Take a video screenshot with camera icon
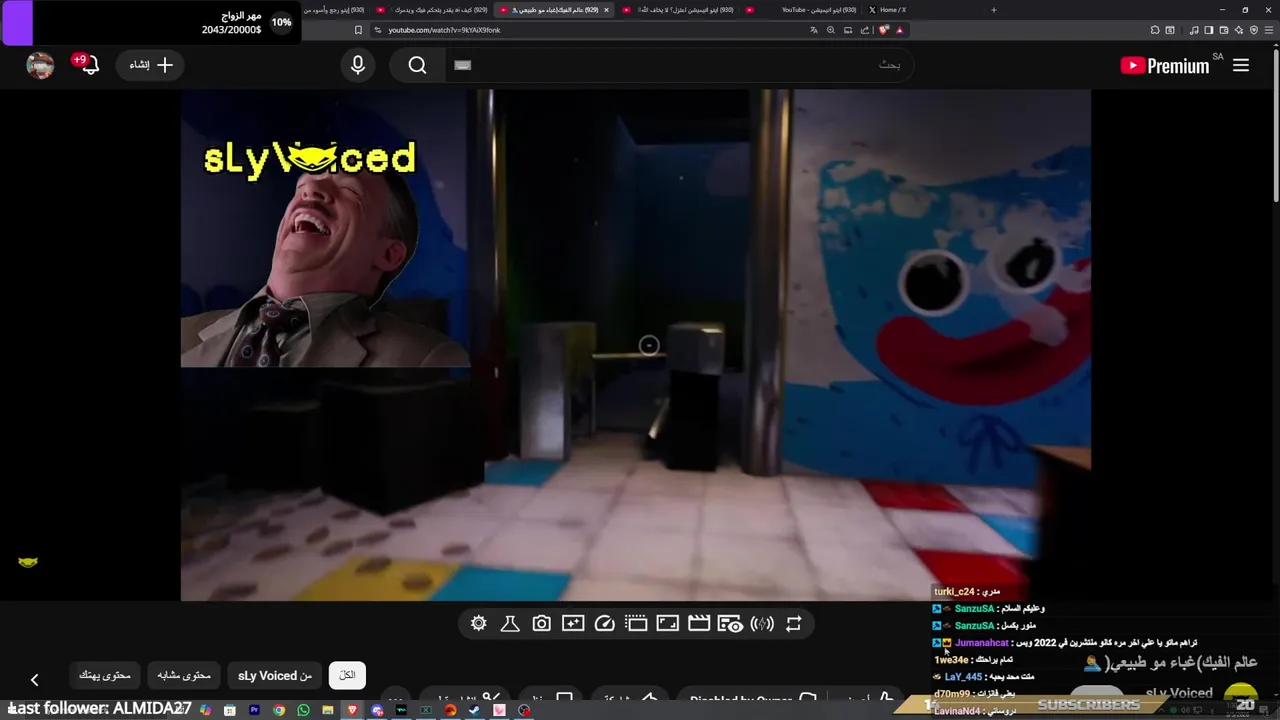Screen dimensions: 1280x720 [x=541, y=623]
